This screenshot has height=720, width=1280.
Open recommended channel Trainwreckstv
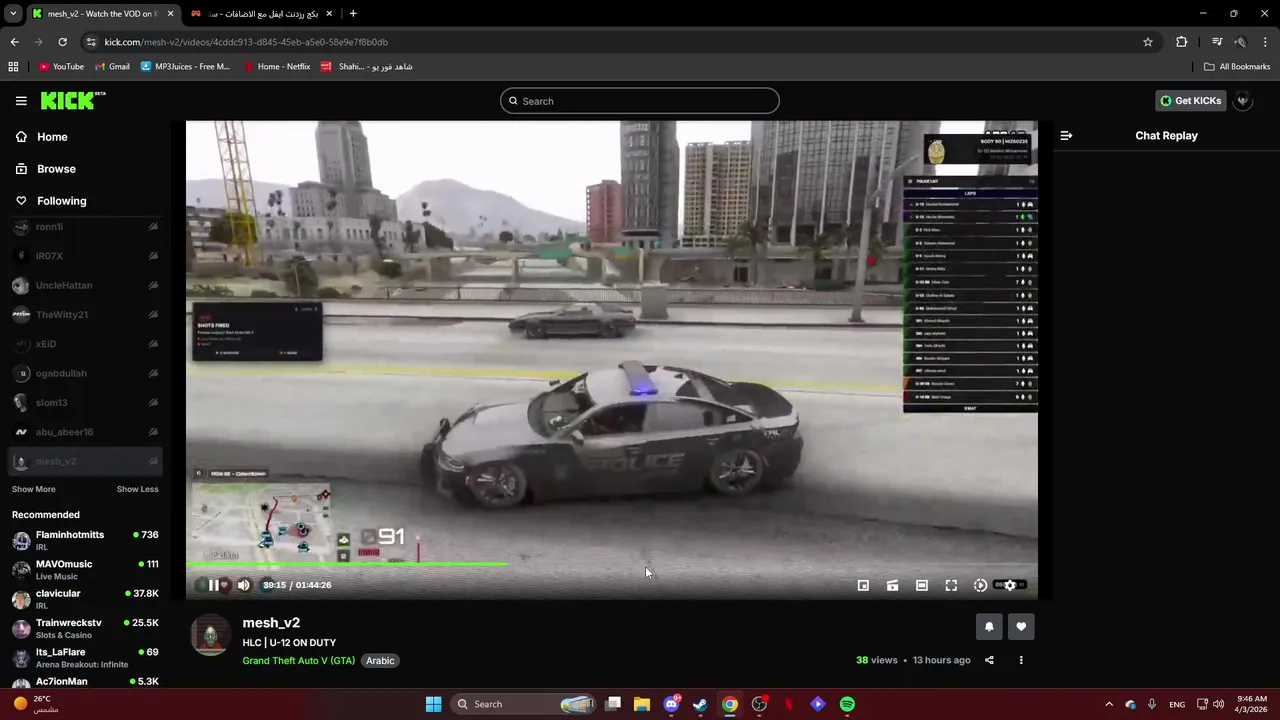(x=85, y=628)
